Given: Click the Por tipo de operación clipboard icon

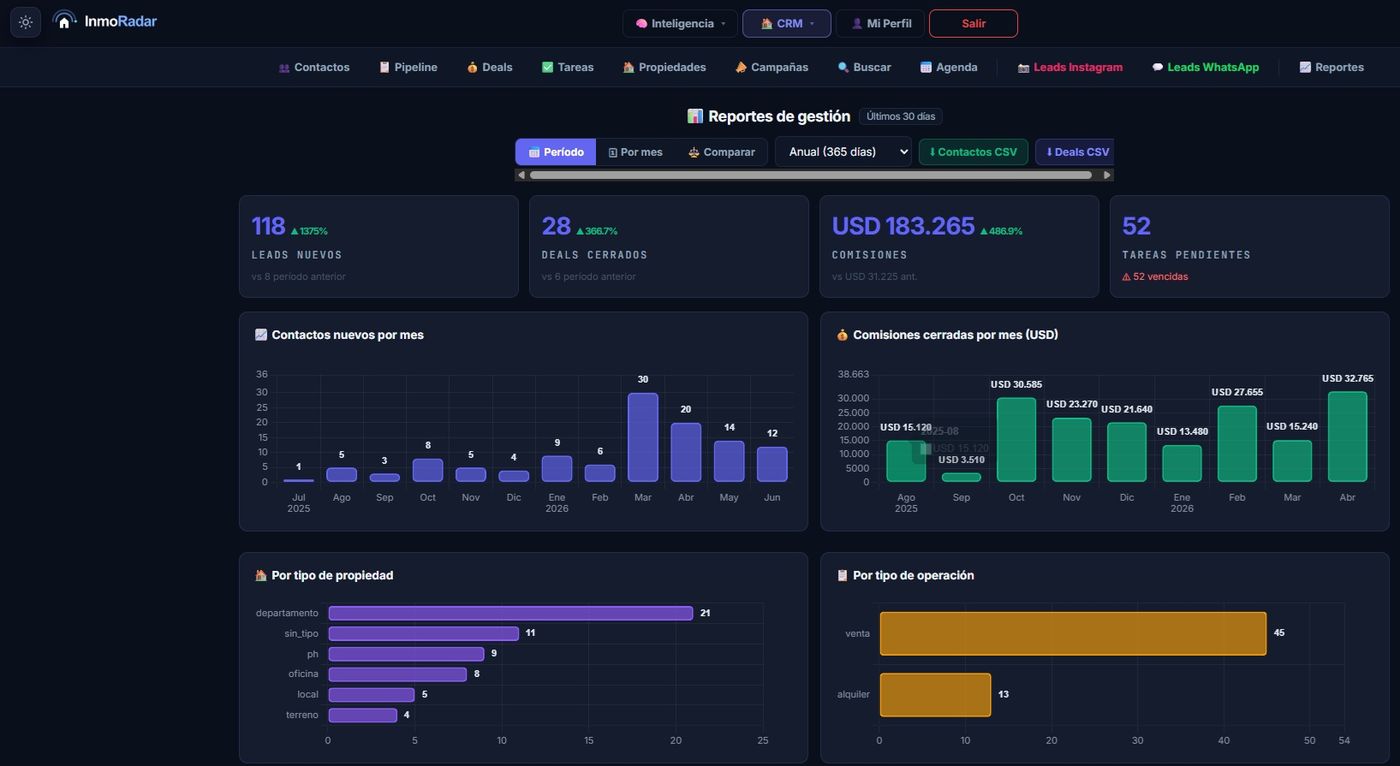Looking at the screenshot, I should tap(842, 575).
